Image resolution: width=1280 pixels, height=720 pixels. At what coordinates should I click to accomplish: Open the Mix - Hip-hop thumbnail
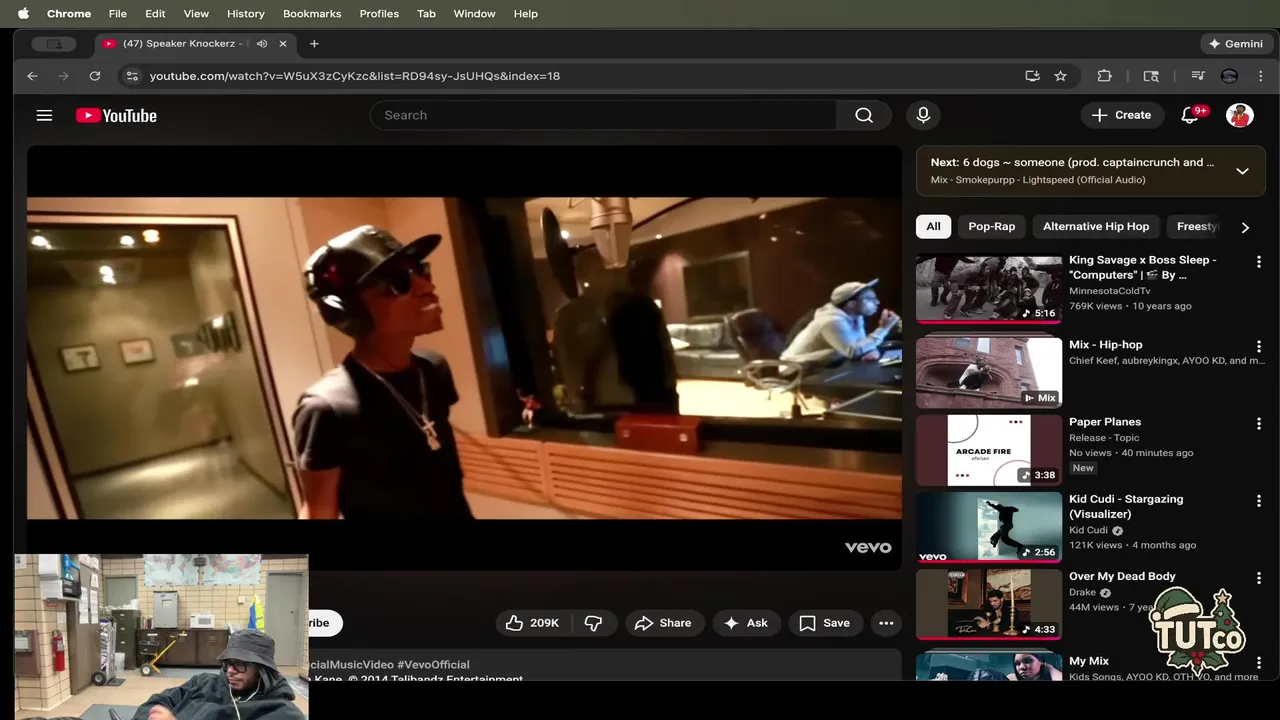(x=989, y=372)
